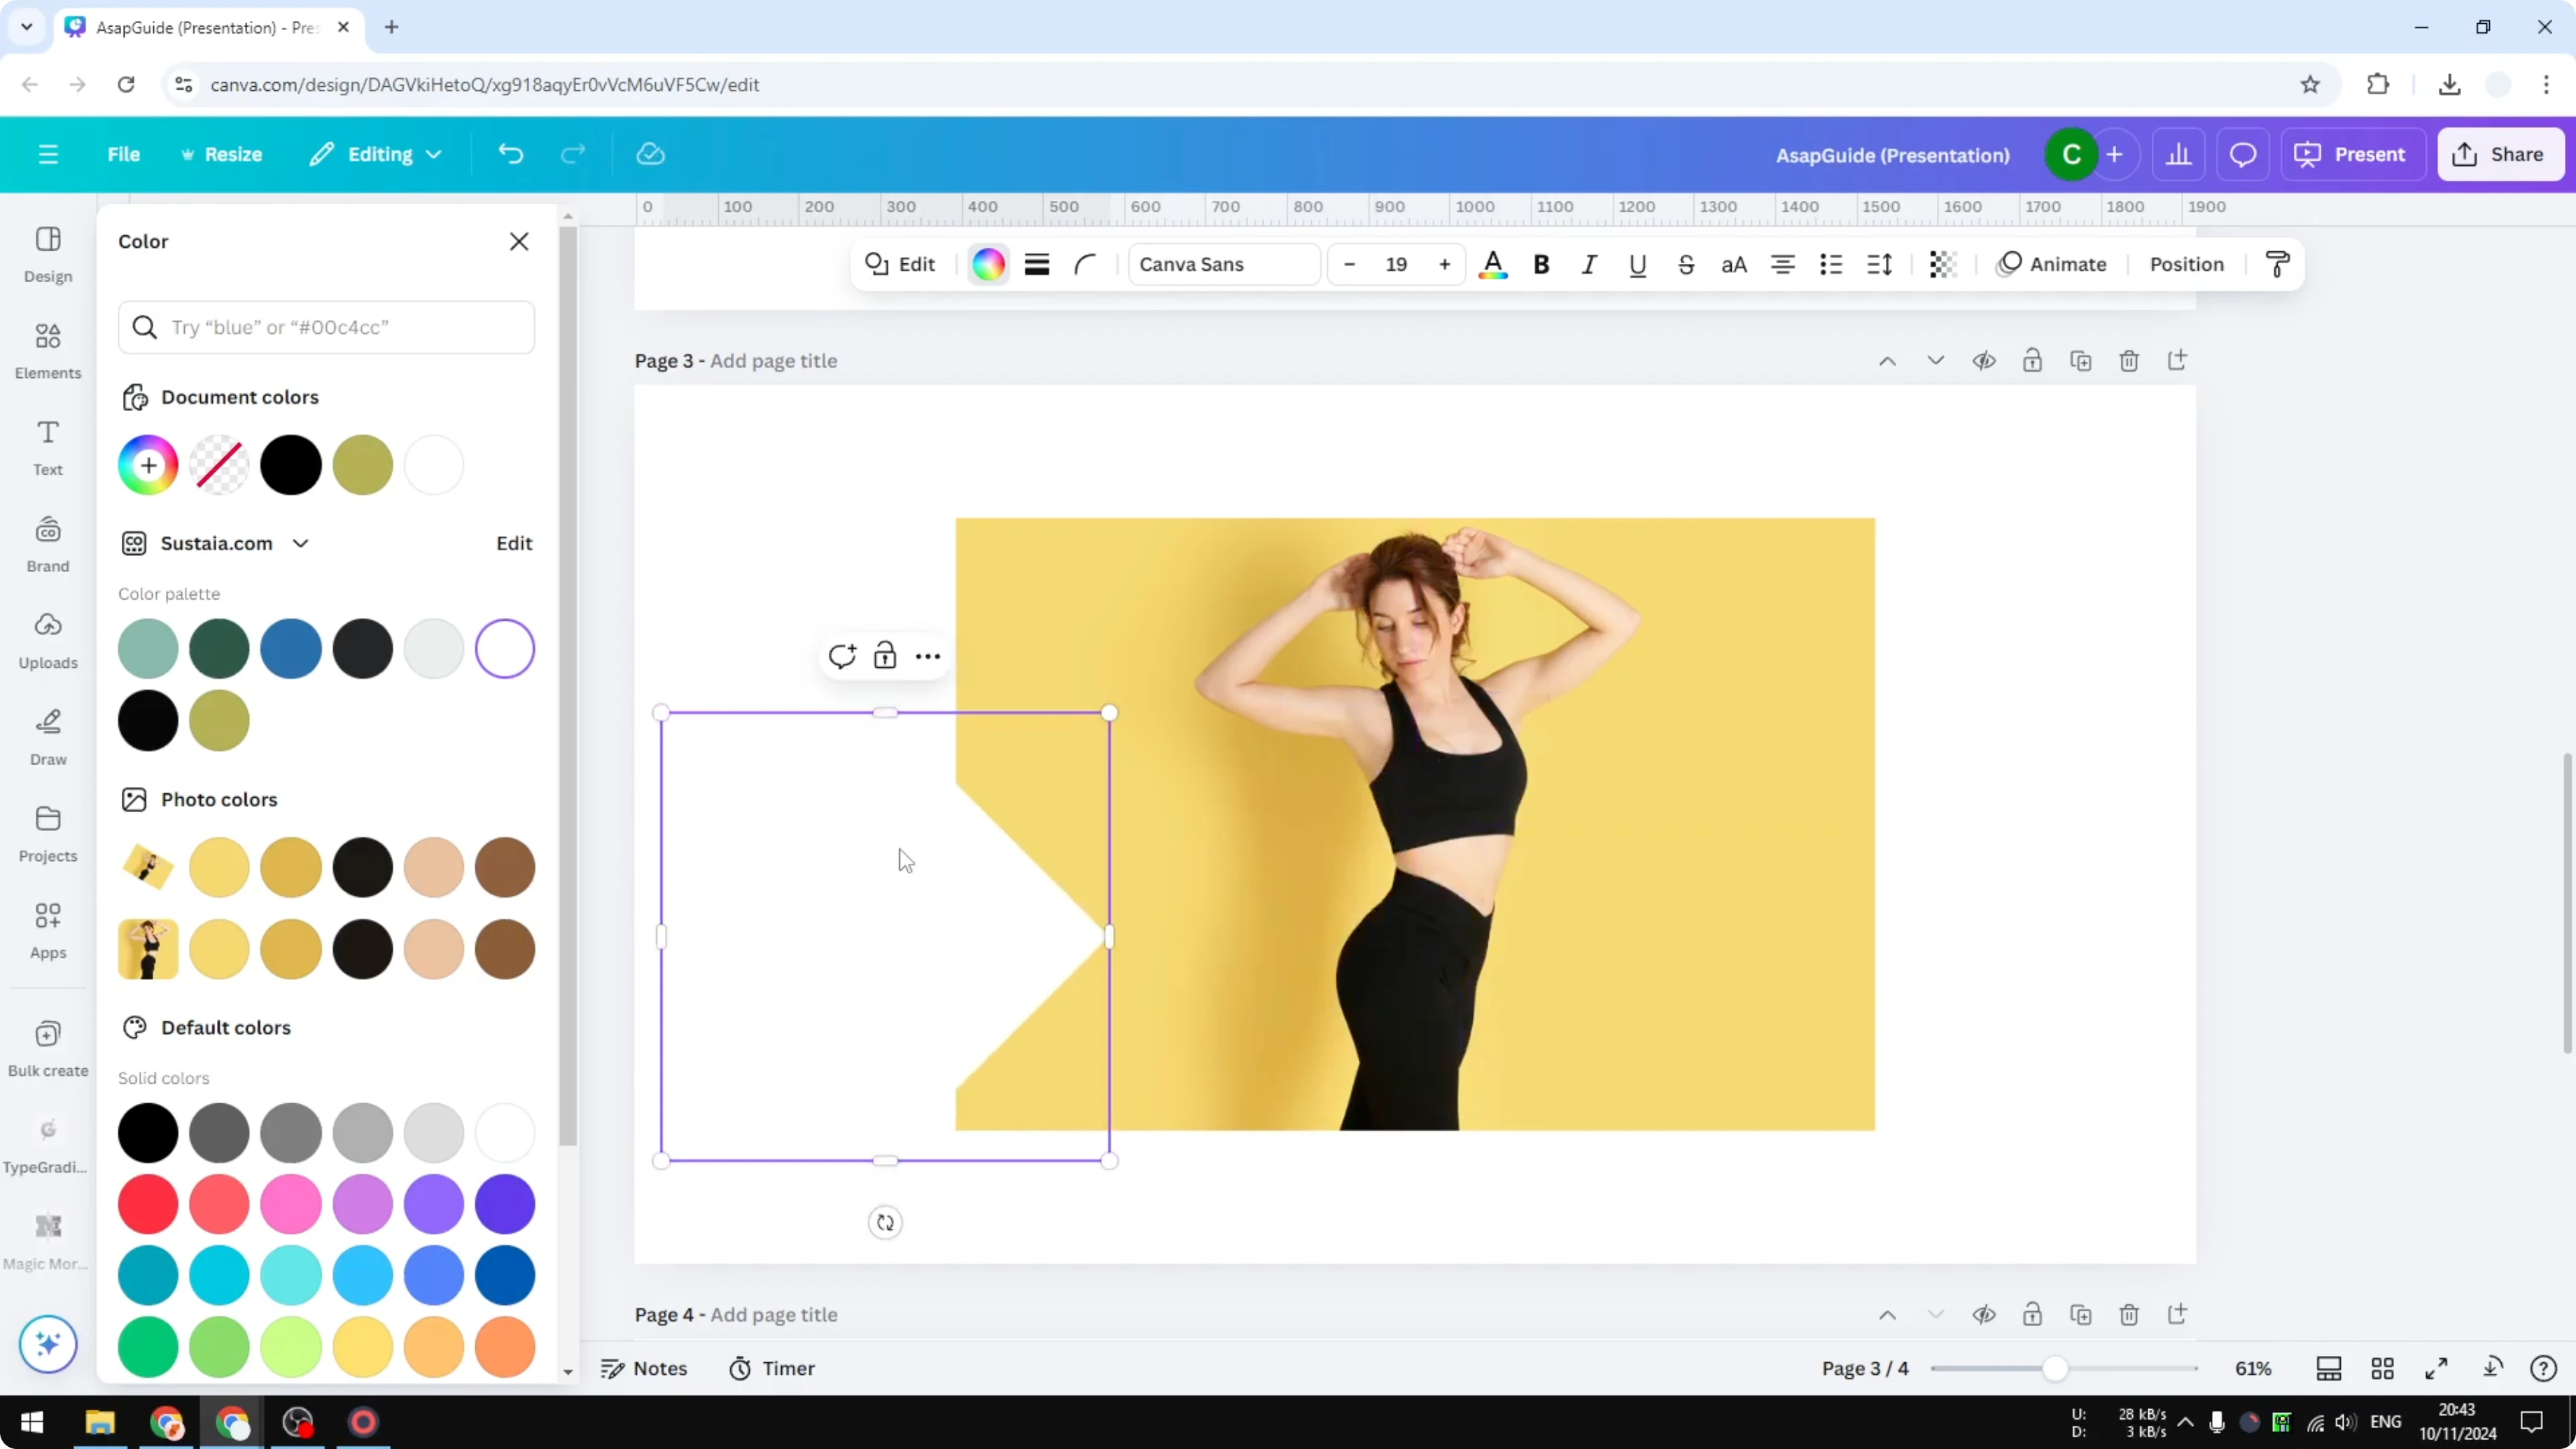The width and height of the screenshot is (2576, 1449).
Task: Open the Uploads panel
Action: click(47, 640)
